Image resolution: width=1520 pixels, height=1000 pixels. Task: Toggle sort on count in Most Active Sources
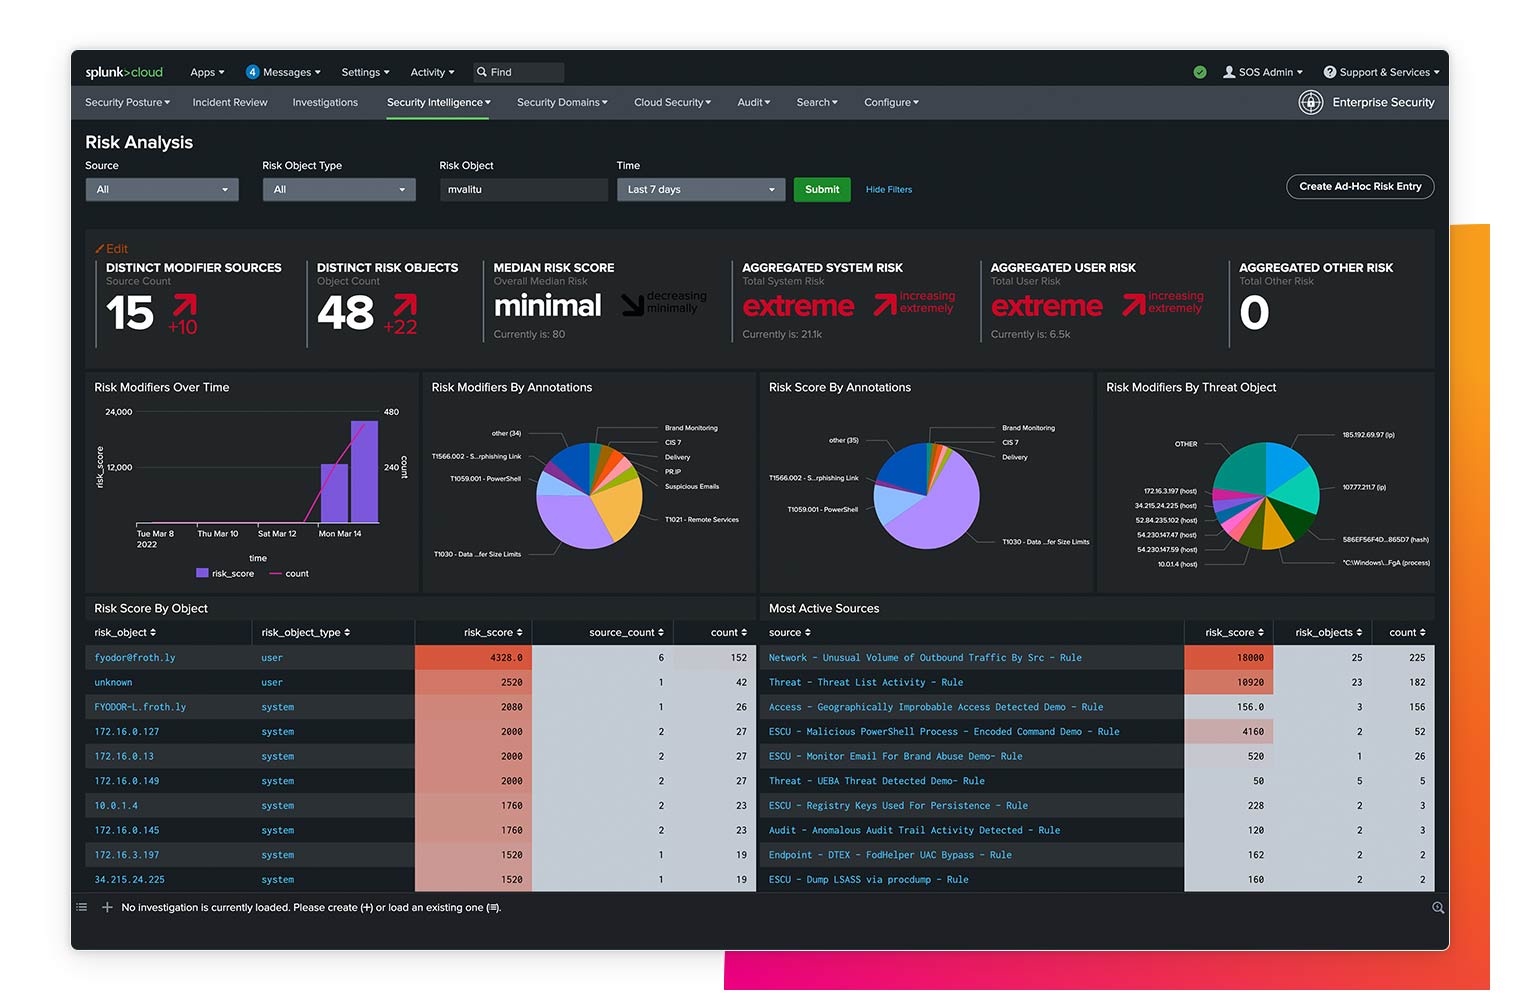click(x=1407, y=632)
